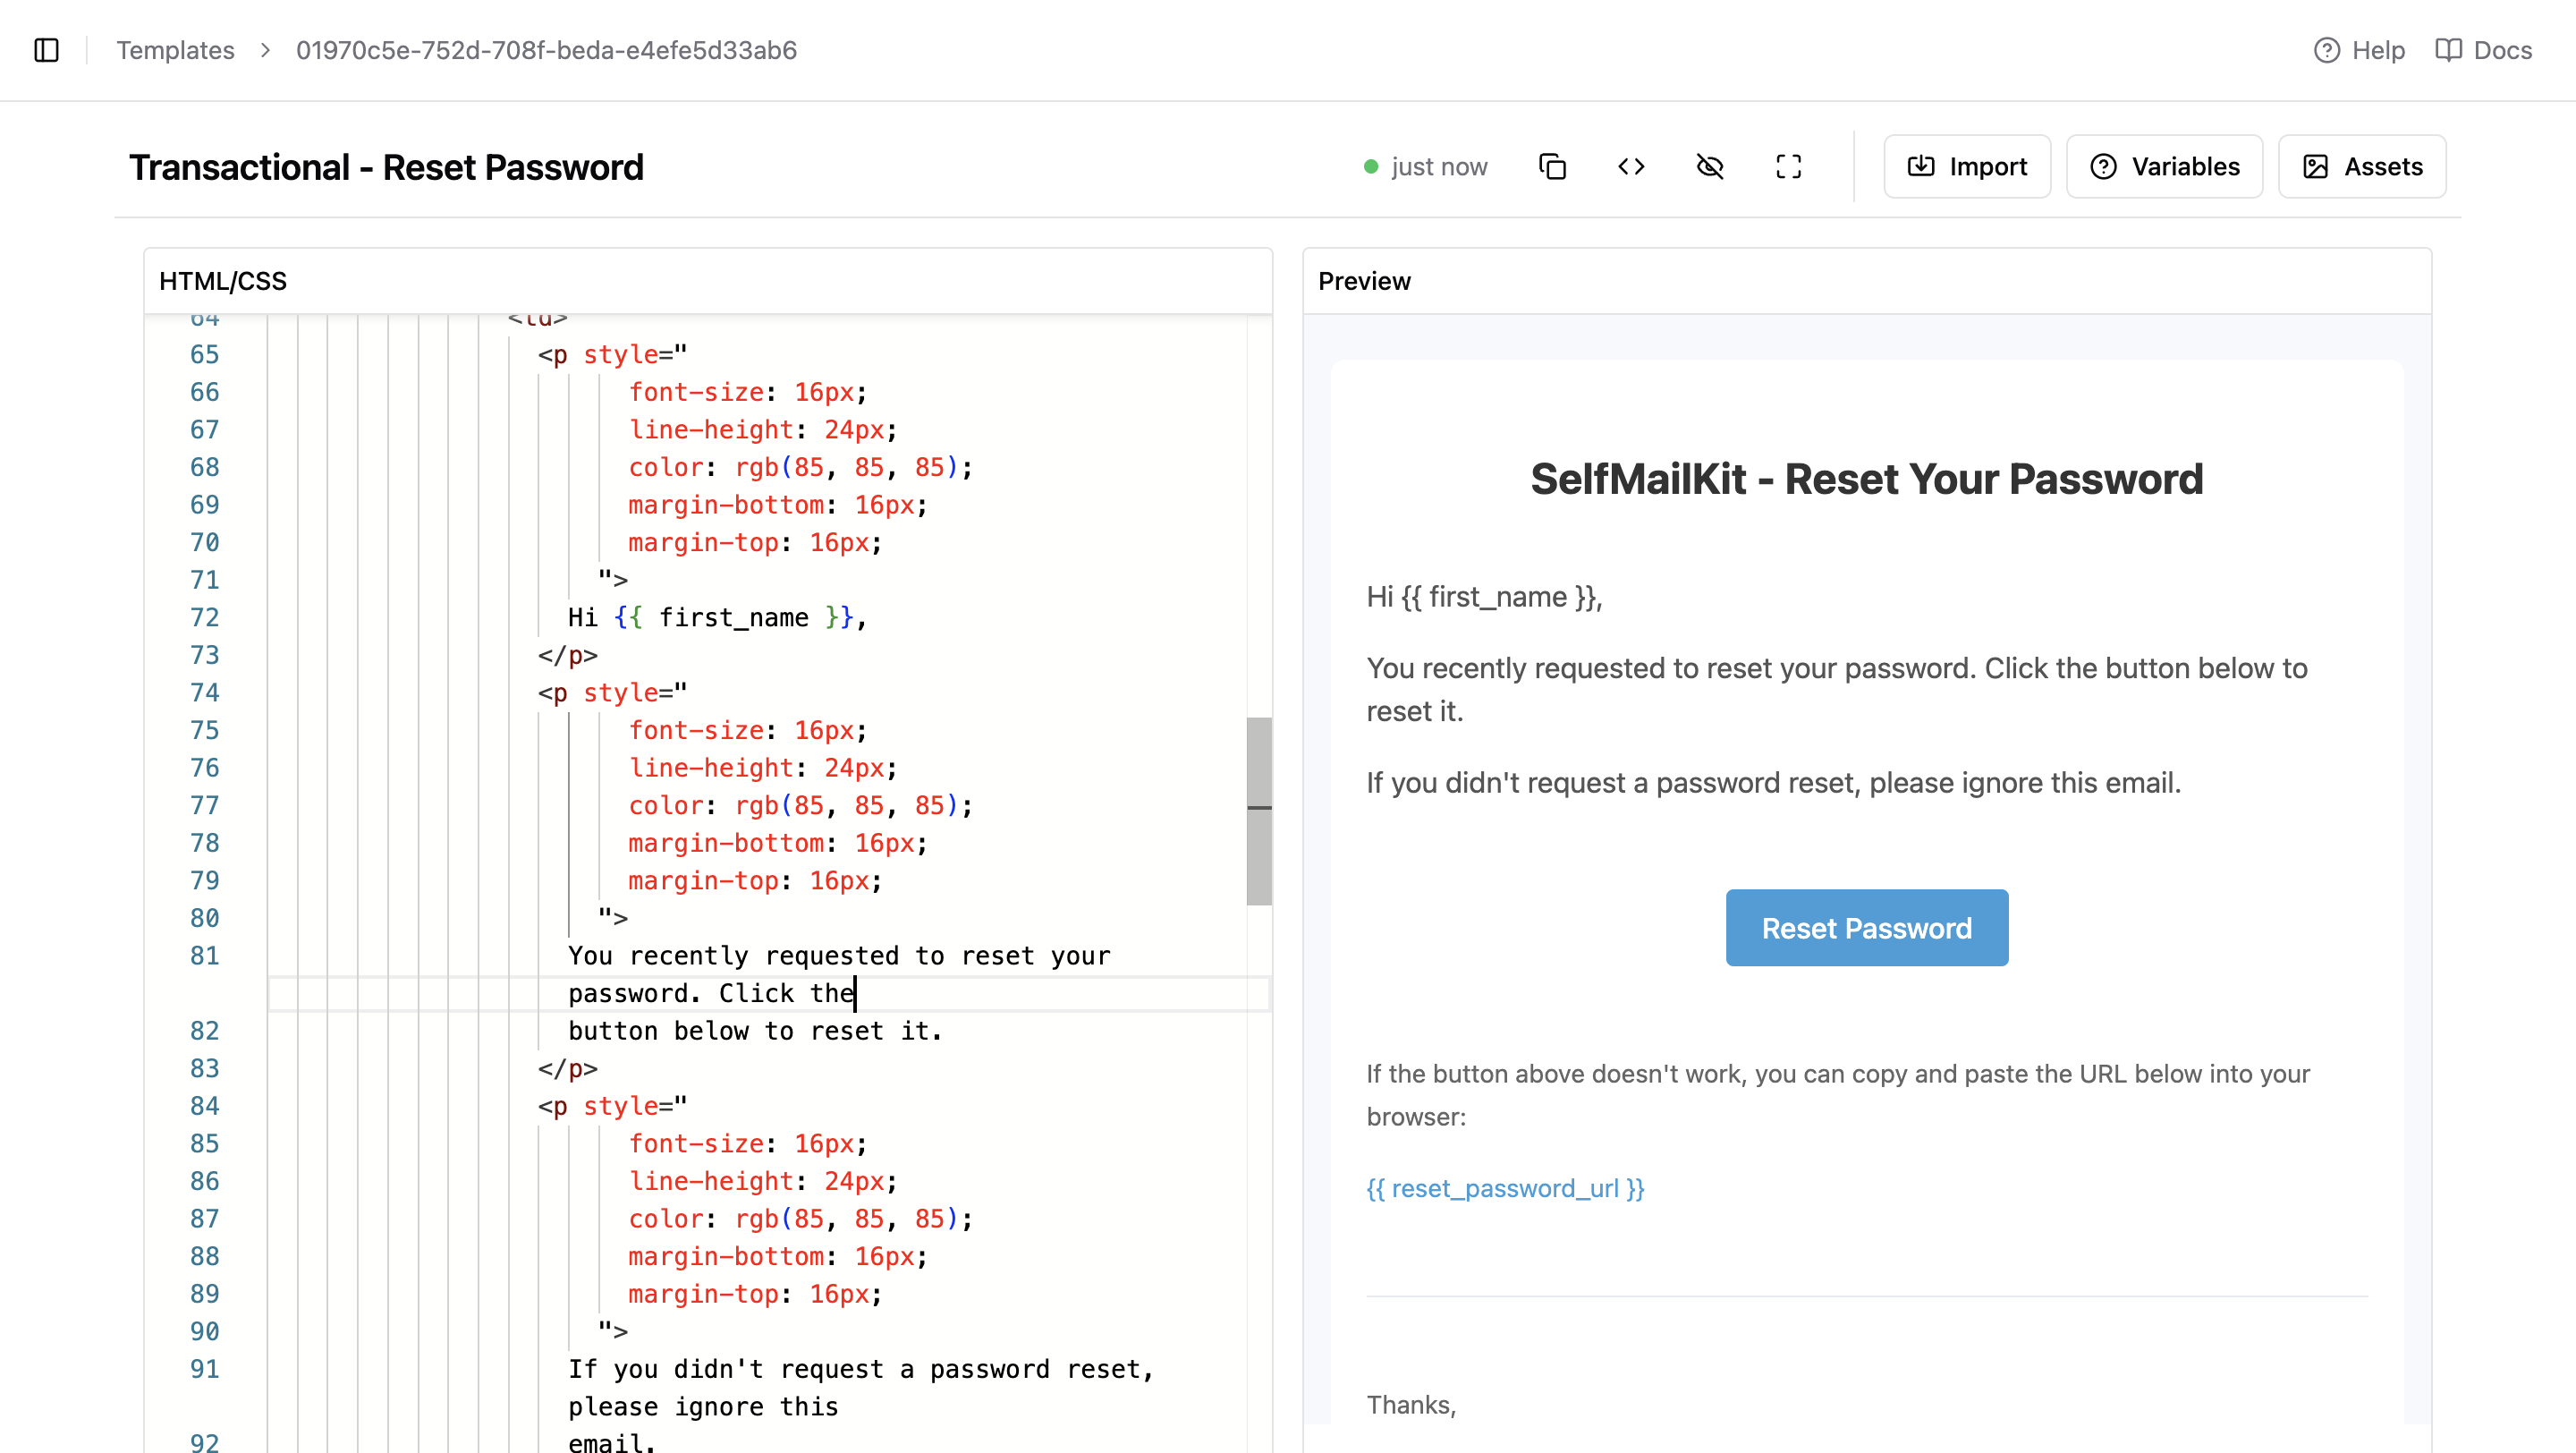Click the Help question-mark icon
This screenshot has width=2576, height=1453.
tap(2327, 50)
